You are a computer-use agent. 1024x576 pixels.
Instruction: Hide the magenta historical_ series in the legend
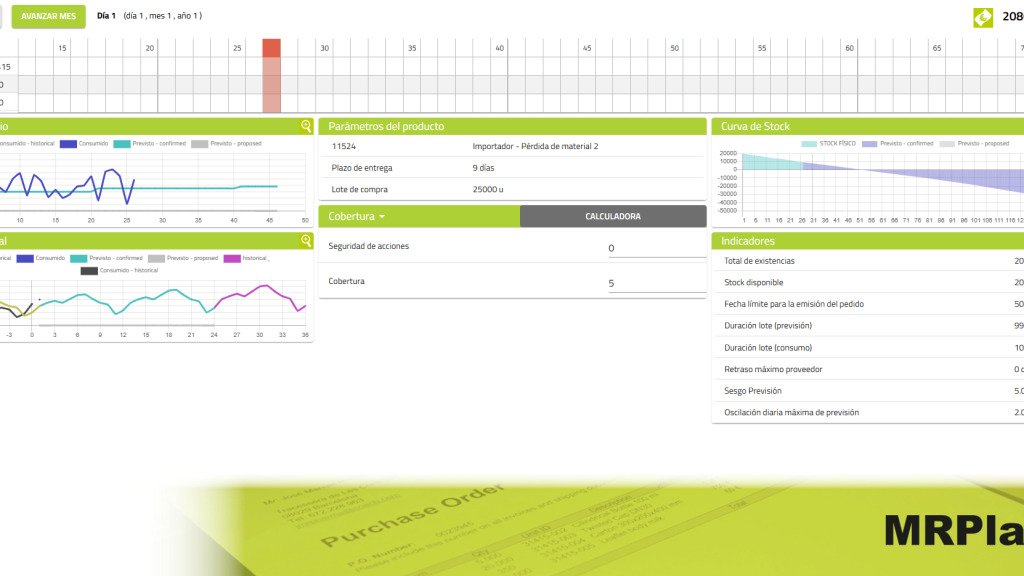point(246,258)
